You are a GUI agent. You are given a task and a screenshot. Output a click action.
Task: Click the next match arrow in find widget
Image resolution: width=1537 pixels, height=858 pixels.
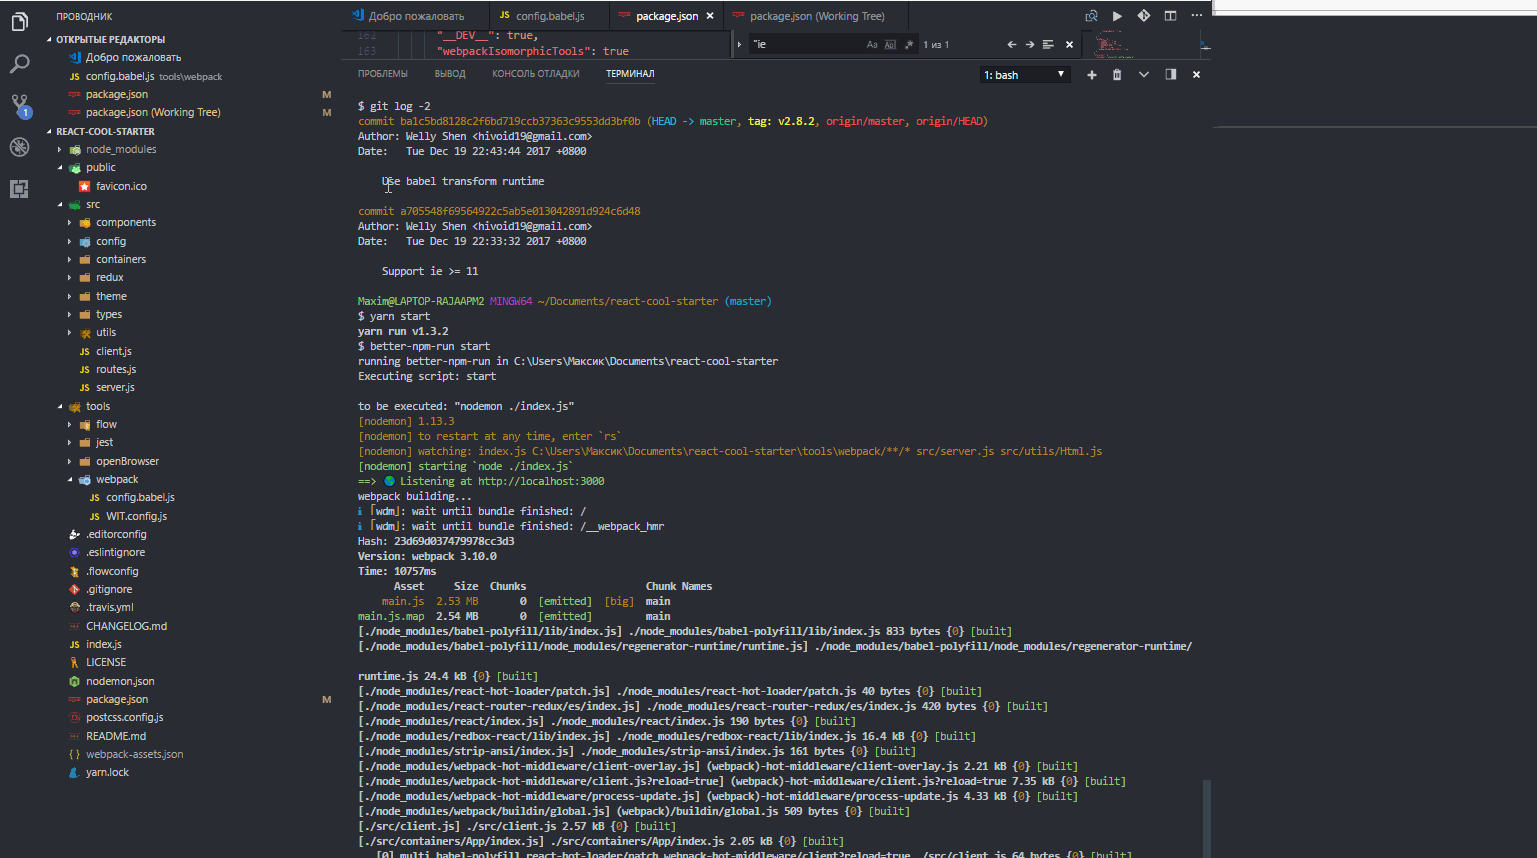(1031, 44)
